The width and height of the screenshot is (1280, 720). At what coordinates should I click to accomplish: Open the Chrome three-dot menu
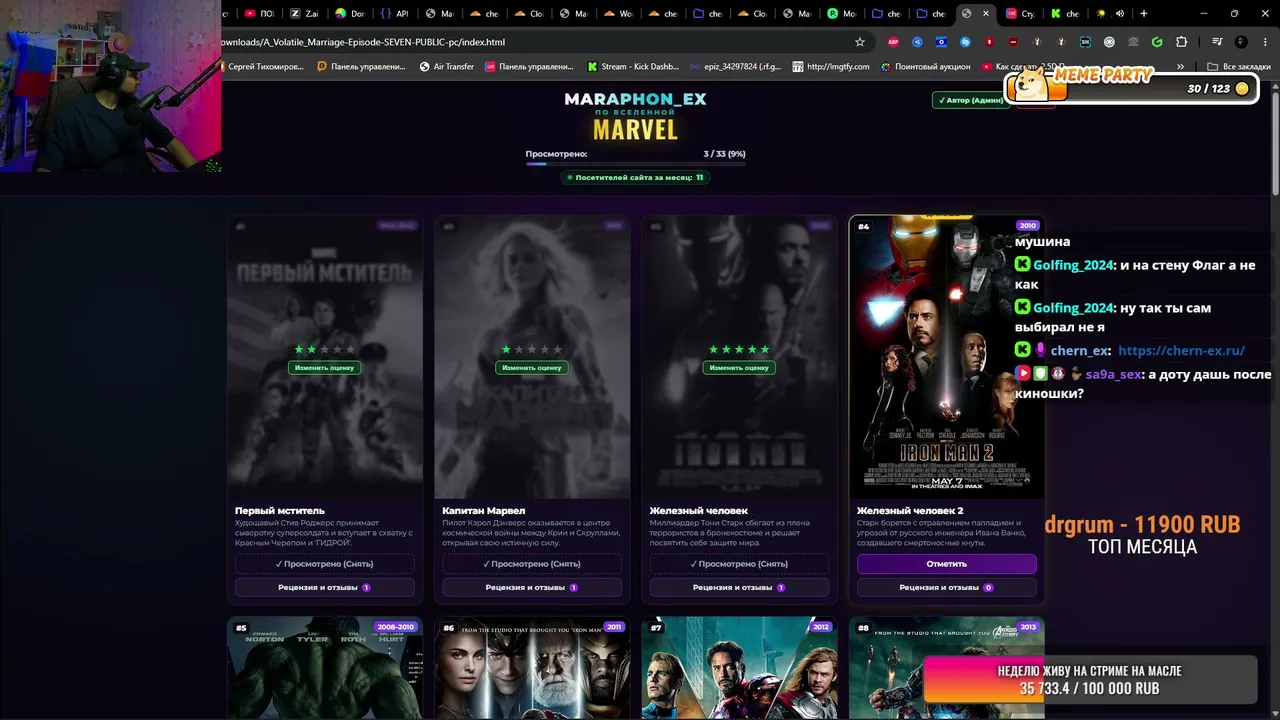(x=1263, y=42)
